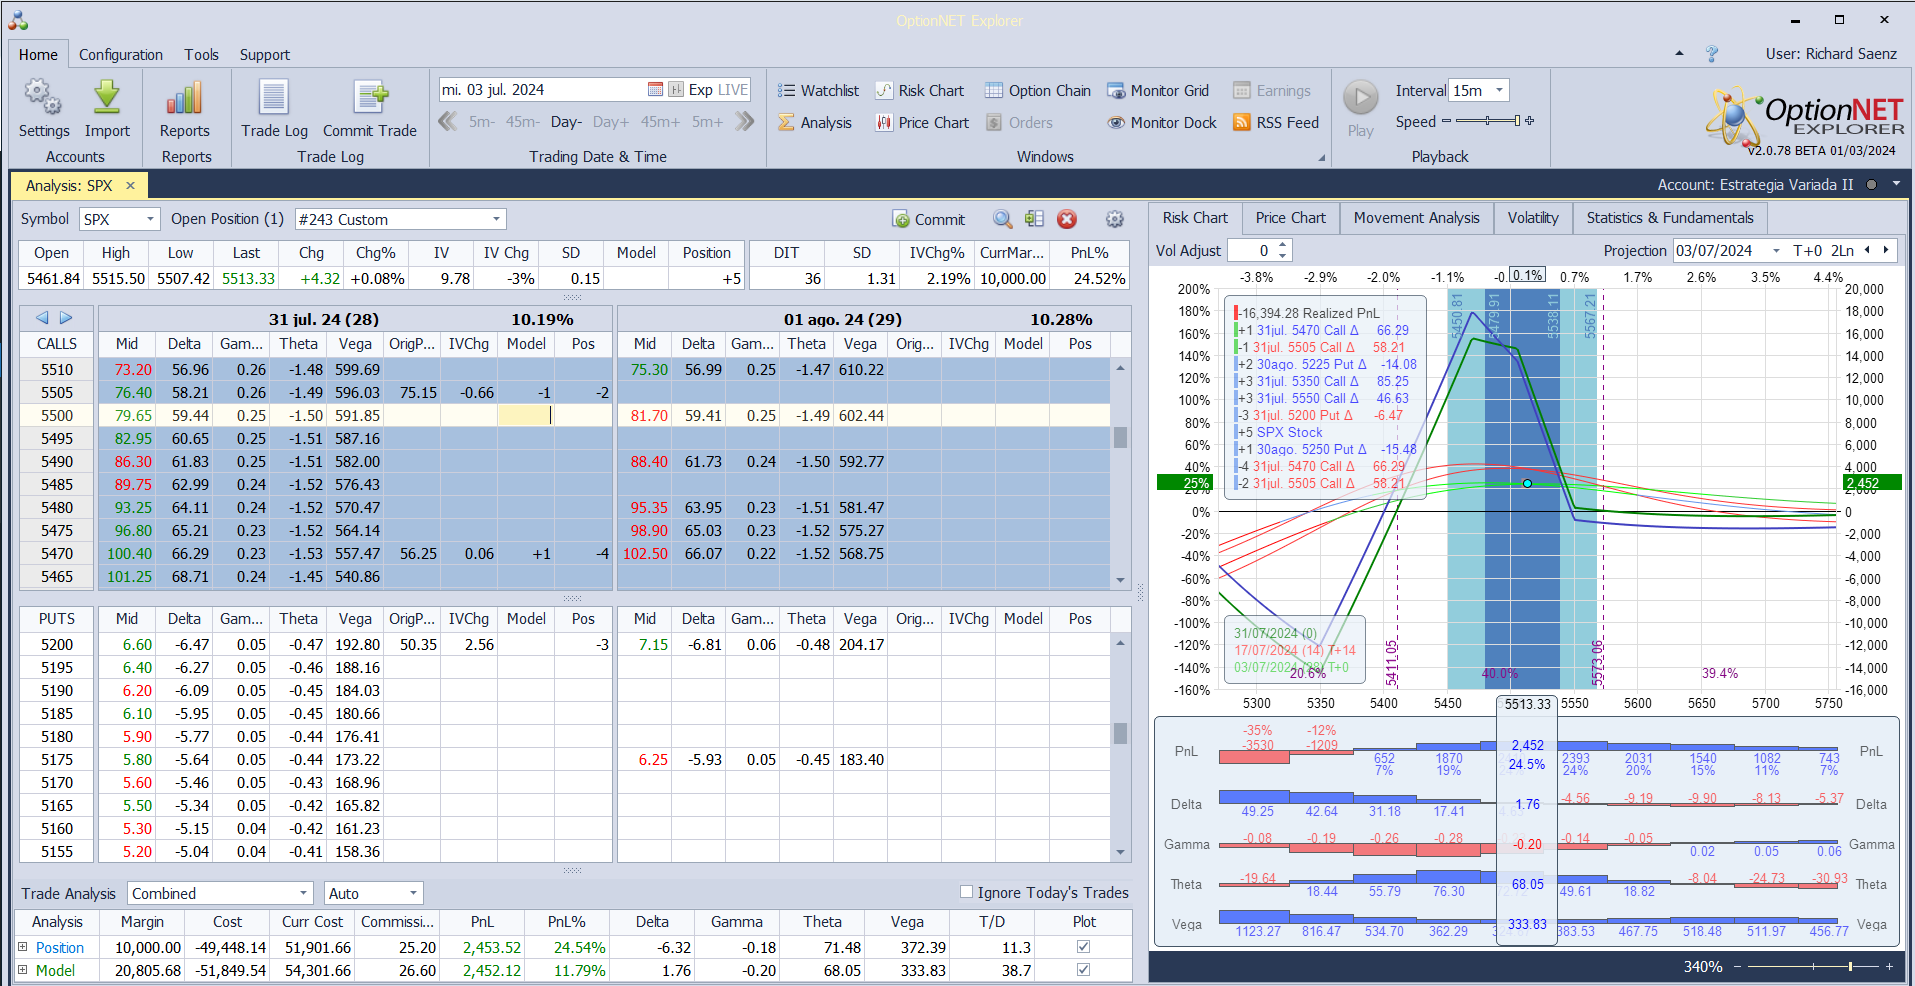
Task: Open the Trade Log
Action: (274, 108)
